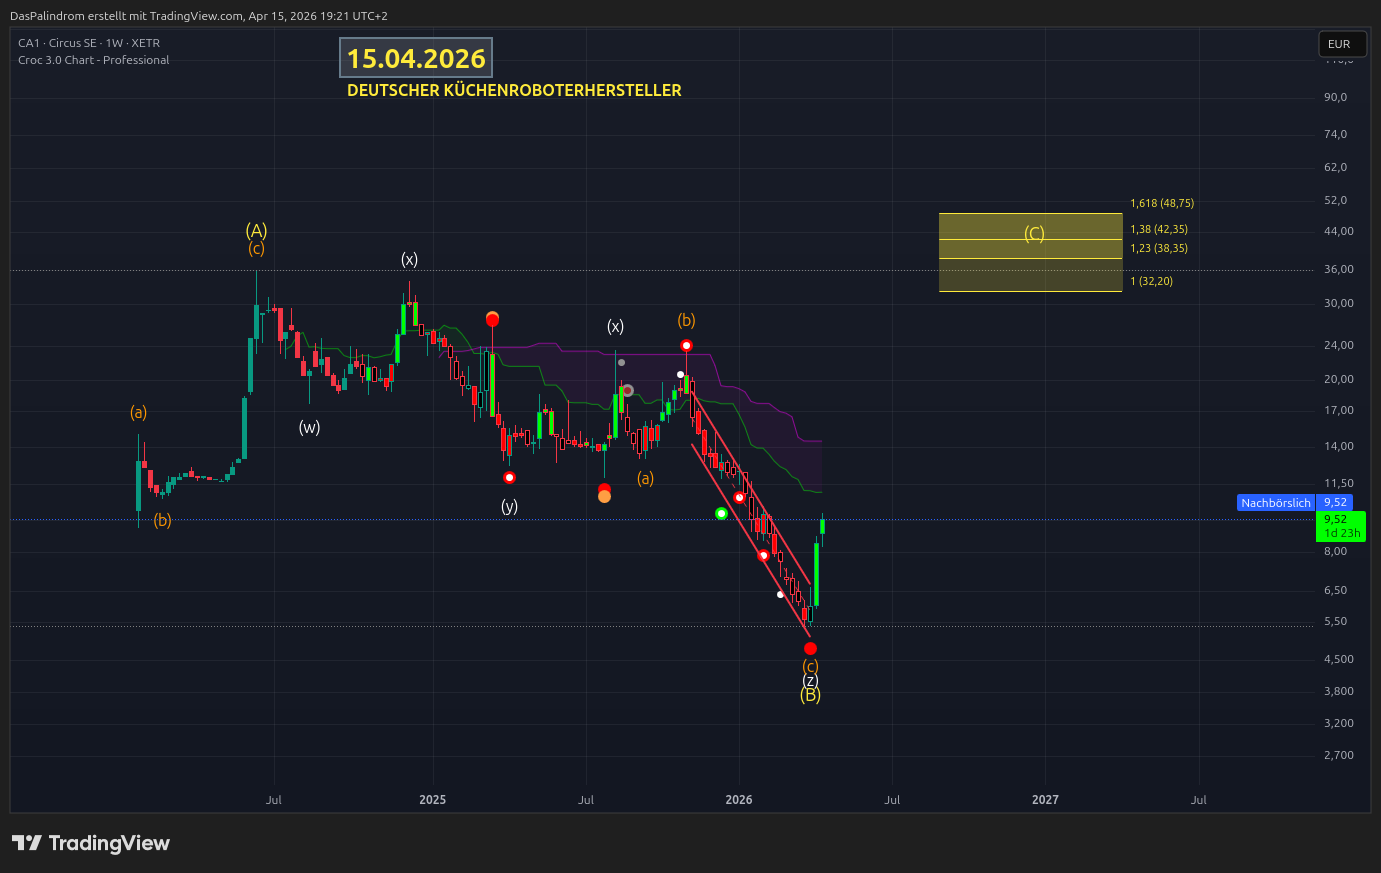Click the green 9,52 current price tag
1381x873 pixels.
tap(1341, 526)
